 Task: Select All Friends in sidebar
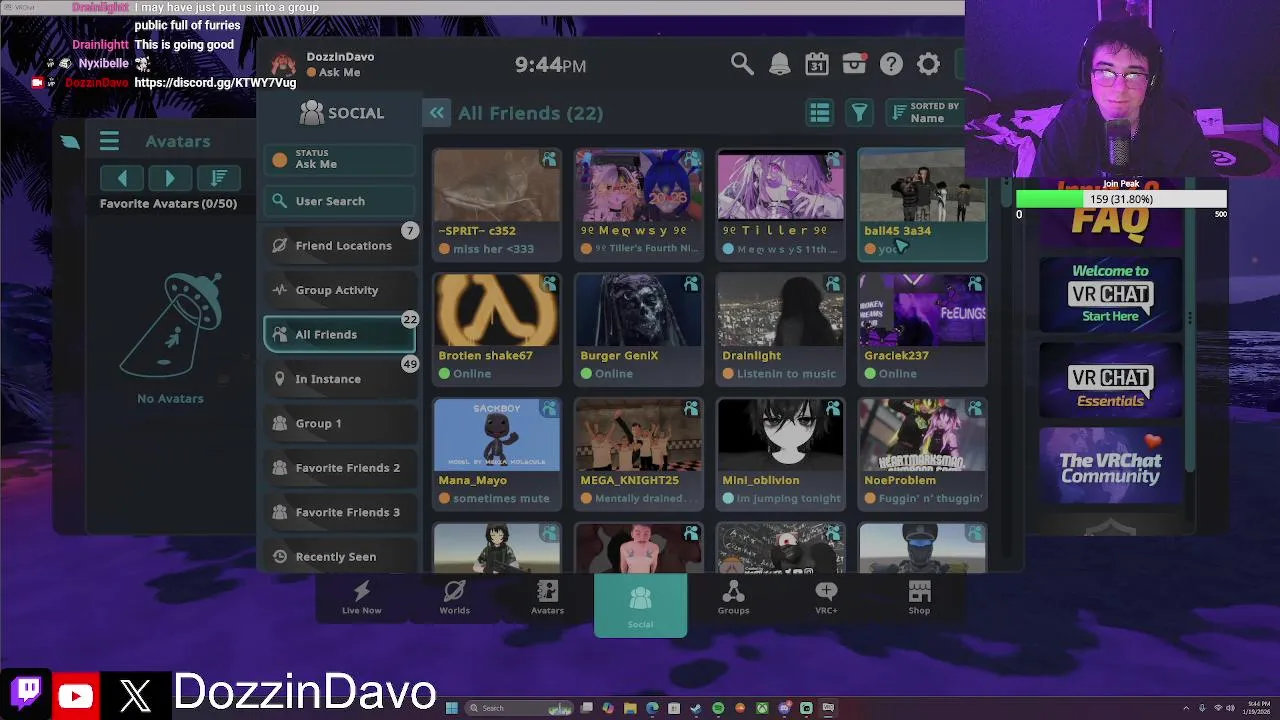click(x=340, y=334)
